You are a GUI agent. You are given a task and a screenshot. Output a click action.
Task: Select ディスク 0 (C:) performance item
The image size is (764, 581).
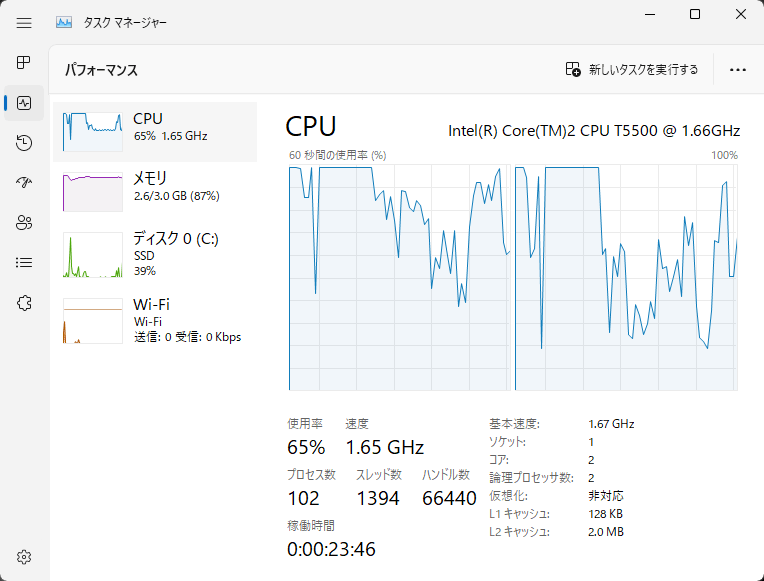[155, 254]
